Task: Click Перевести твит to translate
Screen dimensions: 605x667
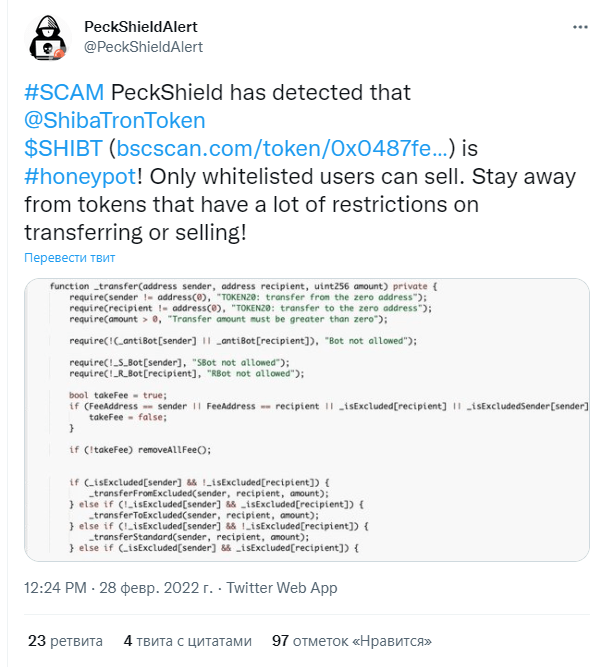Action: click(x=69, y=258)
